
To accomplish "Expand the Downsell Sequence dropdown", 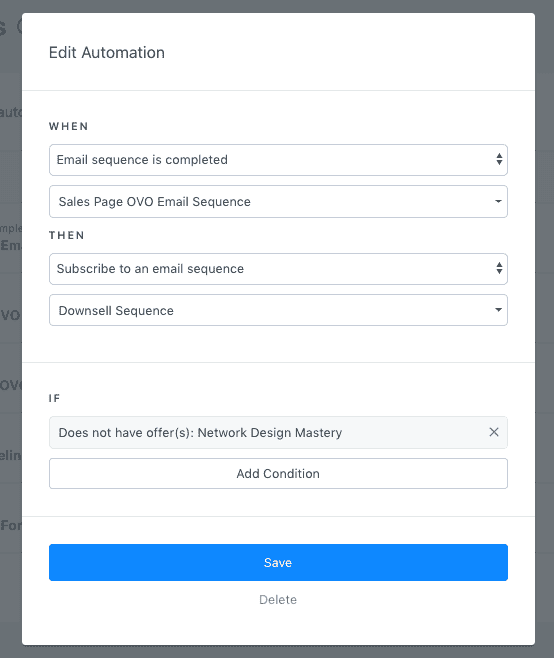I will click(x=278, y=310).
